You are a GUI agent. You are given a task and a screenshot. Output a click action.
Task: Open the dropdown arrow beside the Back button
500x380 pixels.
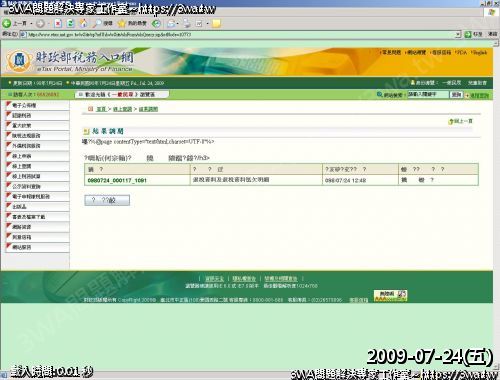[x=32, y=23]
